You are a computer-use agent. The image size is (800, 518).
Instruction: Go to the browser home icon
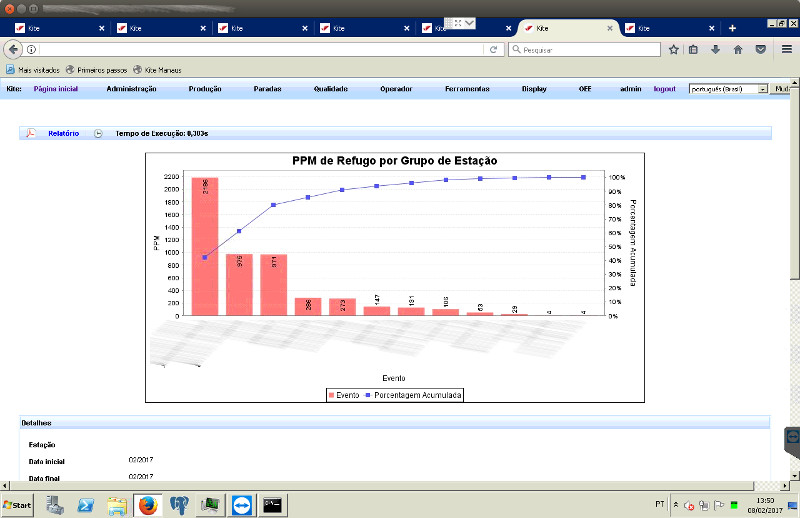coord(738,50)
